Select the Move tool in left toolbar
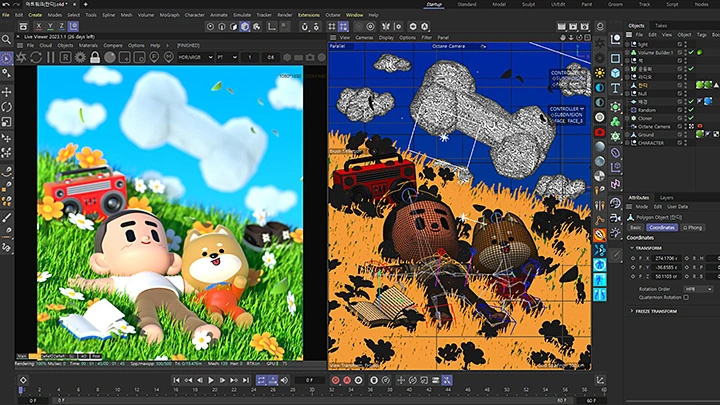 pyautogui.click(x=6, y=92)
